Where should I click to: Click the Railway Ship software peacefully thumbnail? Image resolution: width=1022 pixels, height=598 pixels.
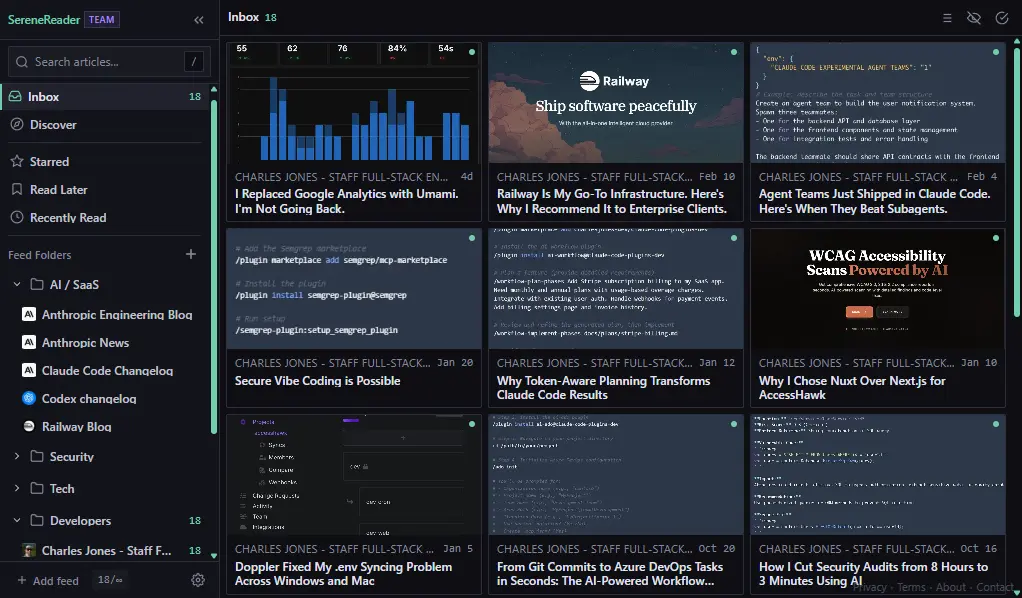(x=616, y=103)
